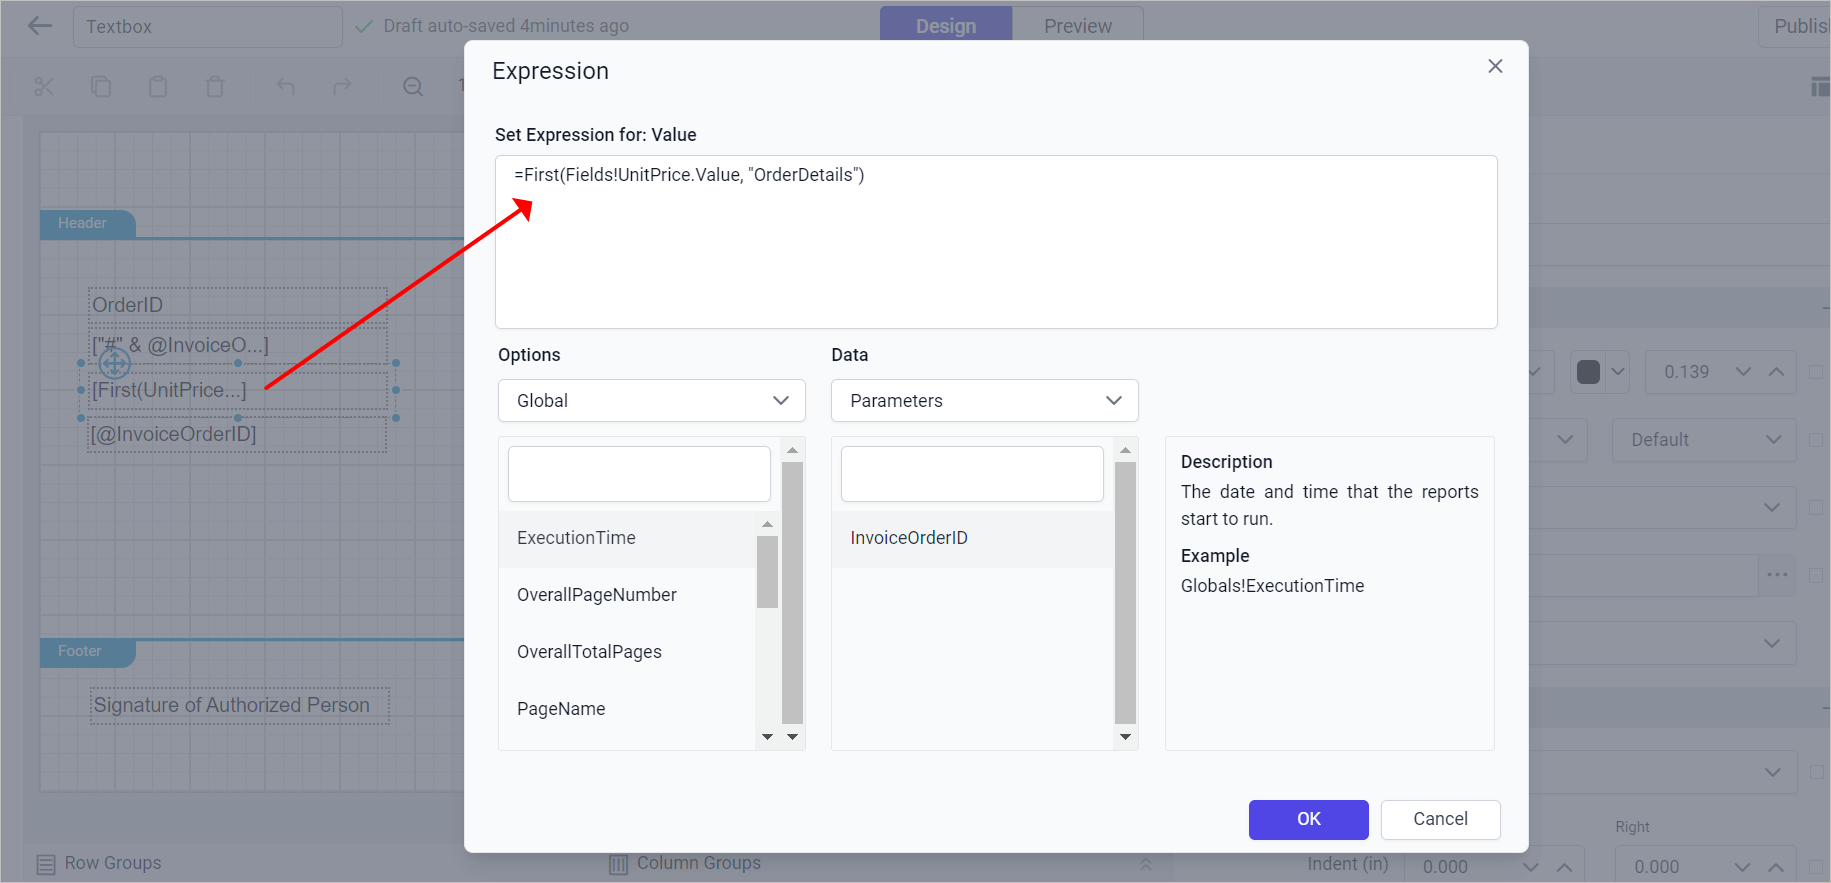Select OverallPageNumber in options list

tap(627, 595)
